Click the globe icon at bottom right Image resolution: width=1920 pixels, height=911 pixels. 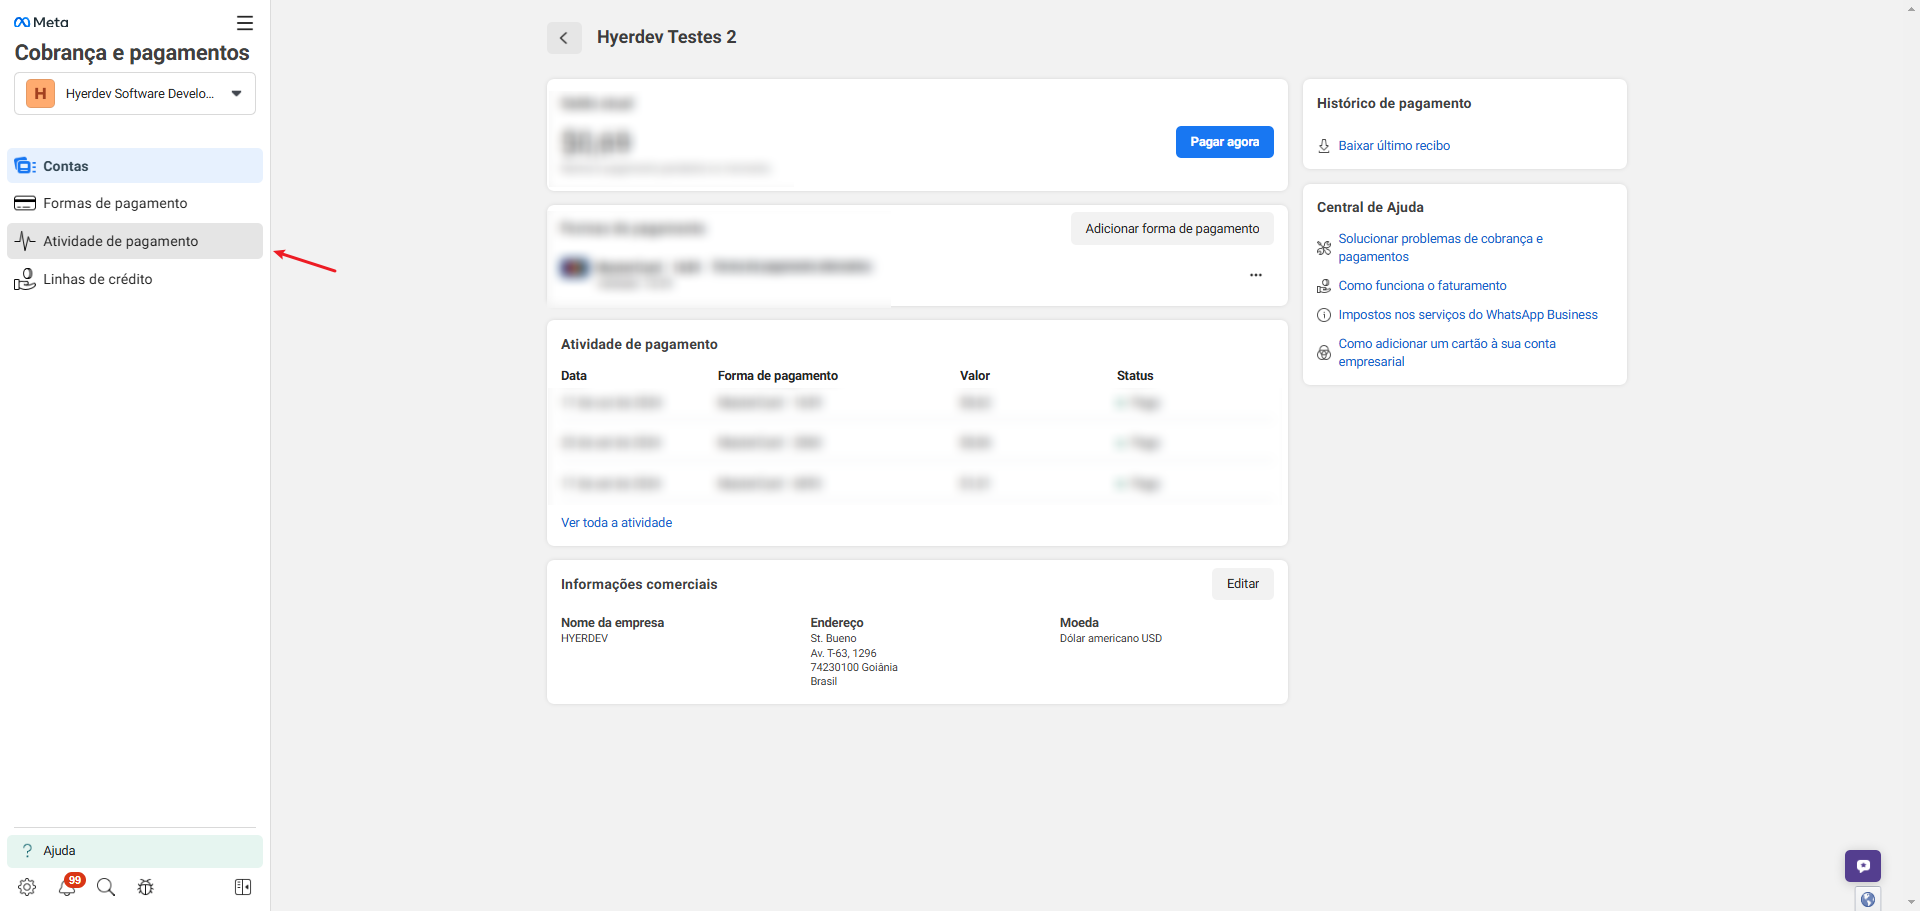point(1868,899)
